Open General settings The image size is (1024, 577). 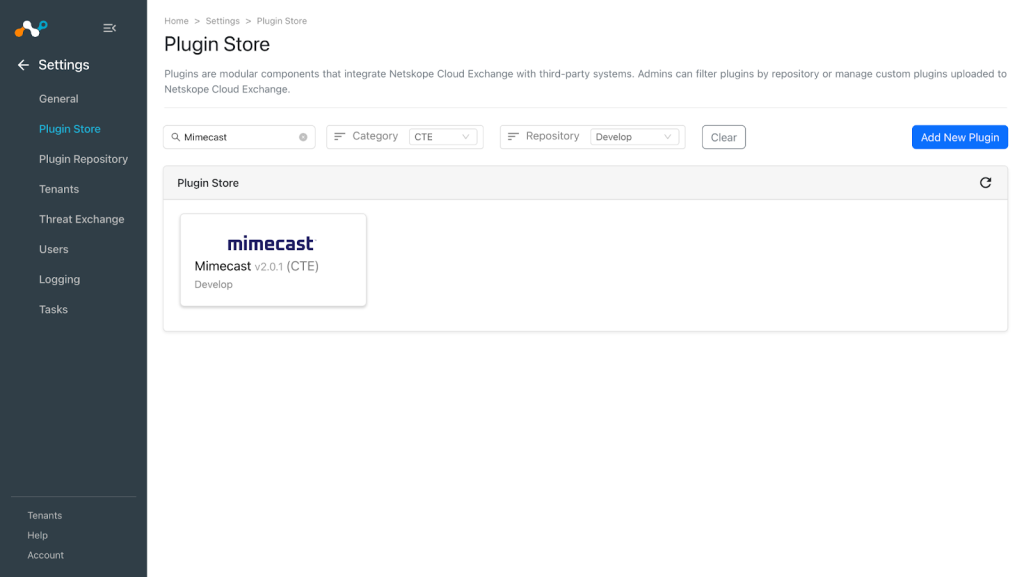click(59, 99)
